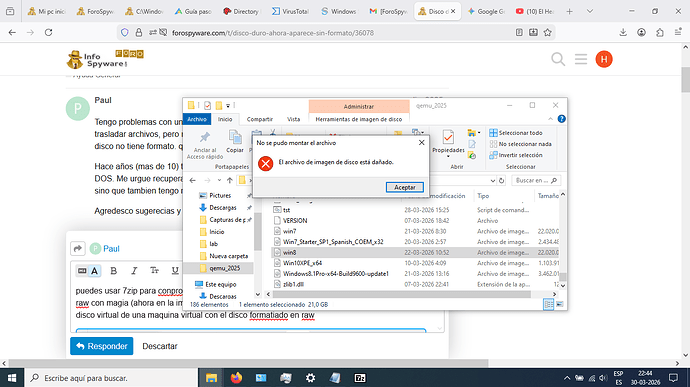Bookmark this page with the star icon
This screenshot has height=387, width=690.
(547, 32)
